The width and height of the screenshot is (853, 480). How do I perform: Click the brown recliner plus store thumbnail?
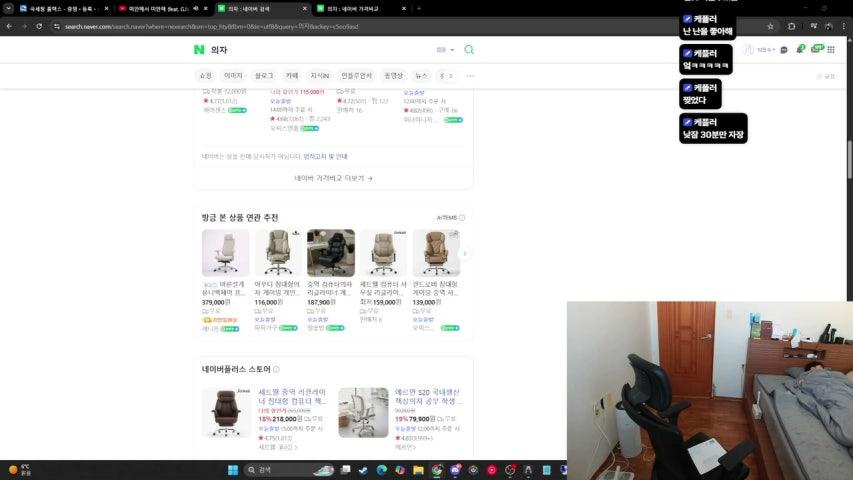click(x=226, y=413)
